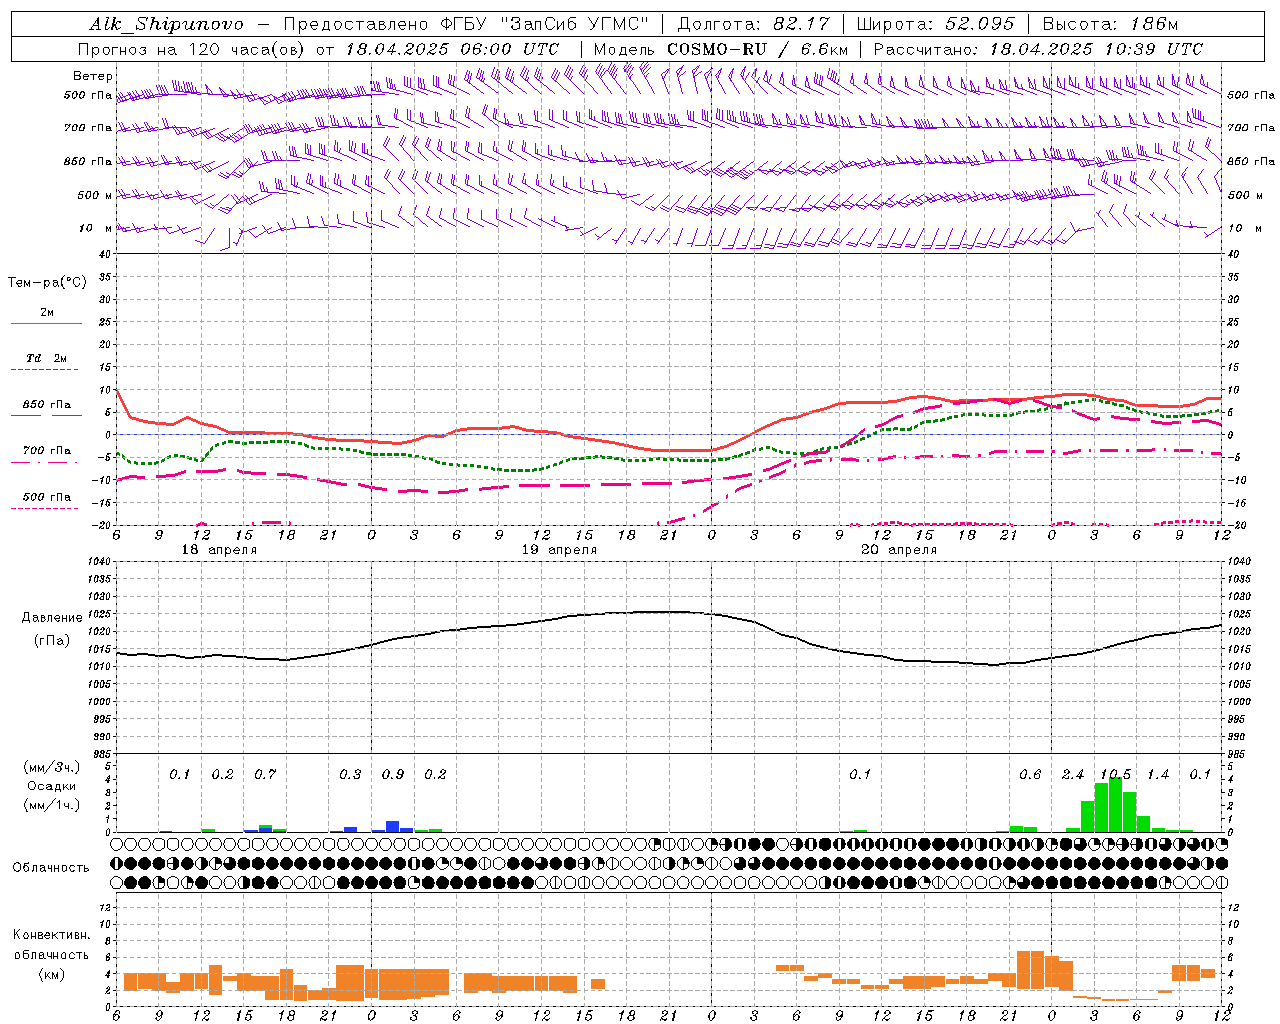The height and width of the screenshot is (1024, 1280).
Task: Click the "0.3" precipitation total value
Action: pos(350,774)
